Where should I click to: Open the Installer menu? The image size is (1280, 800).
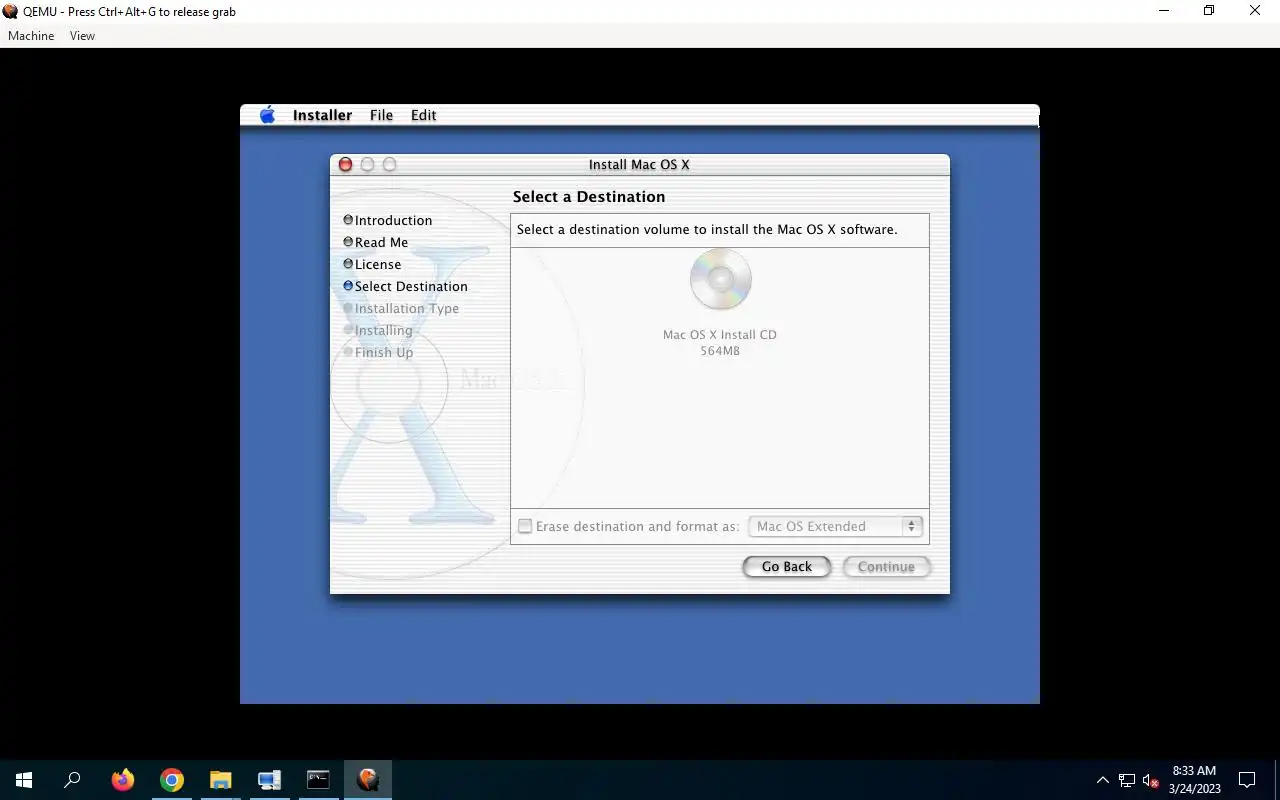coord(322,115)
